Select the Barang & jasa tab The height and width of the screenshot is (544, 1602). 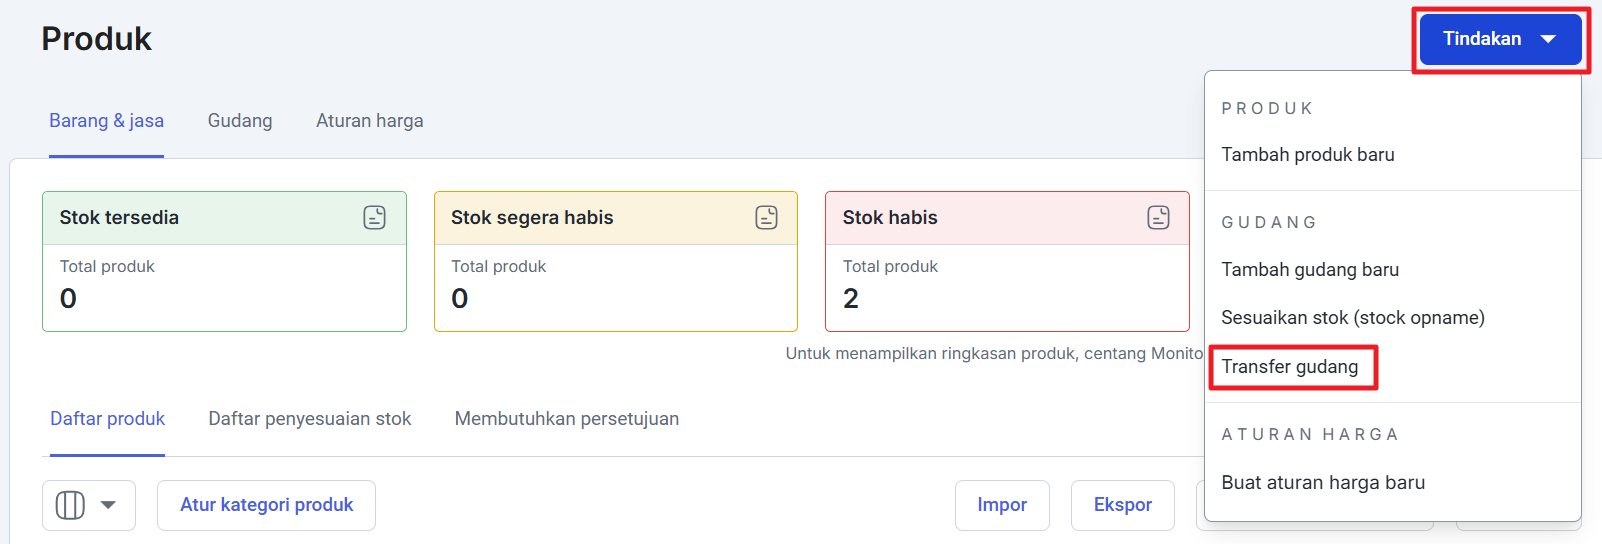click(106, 121)
